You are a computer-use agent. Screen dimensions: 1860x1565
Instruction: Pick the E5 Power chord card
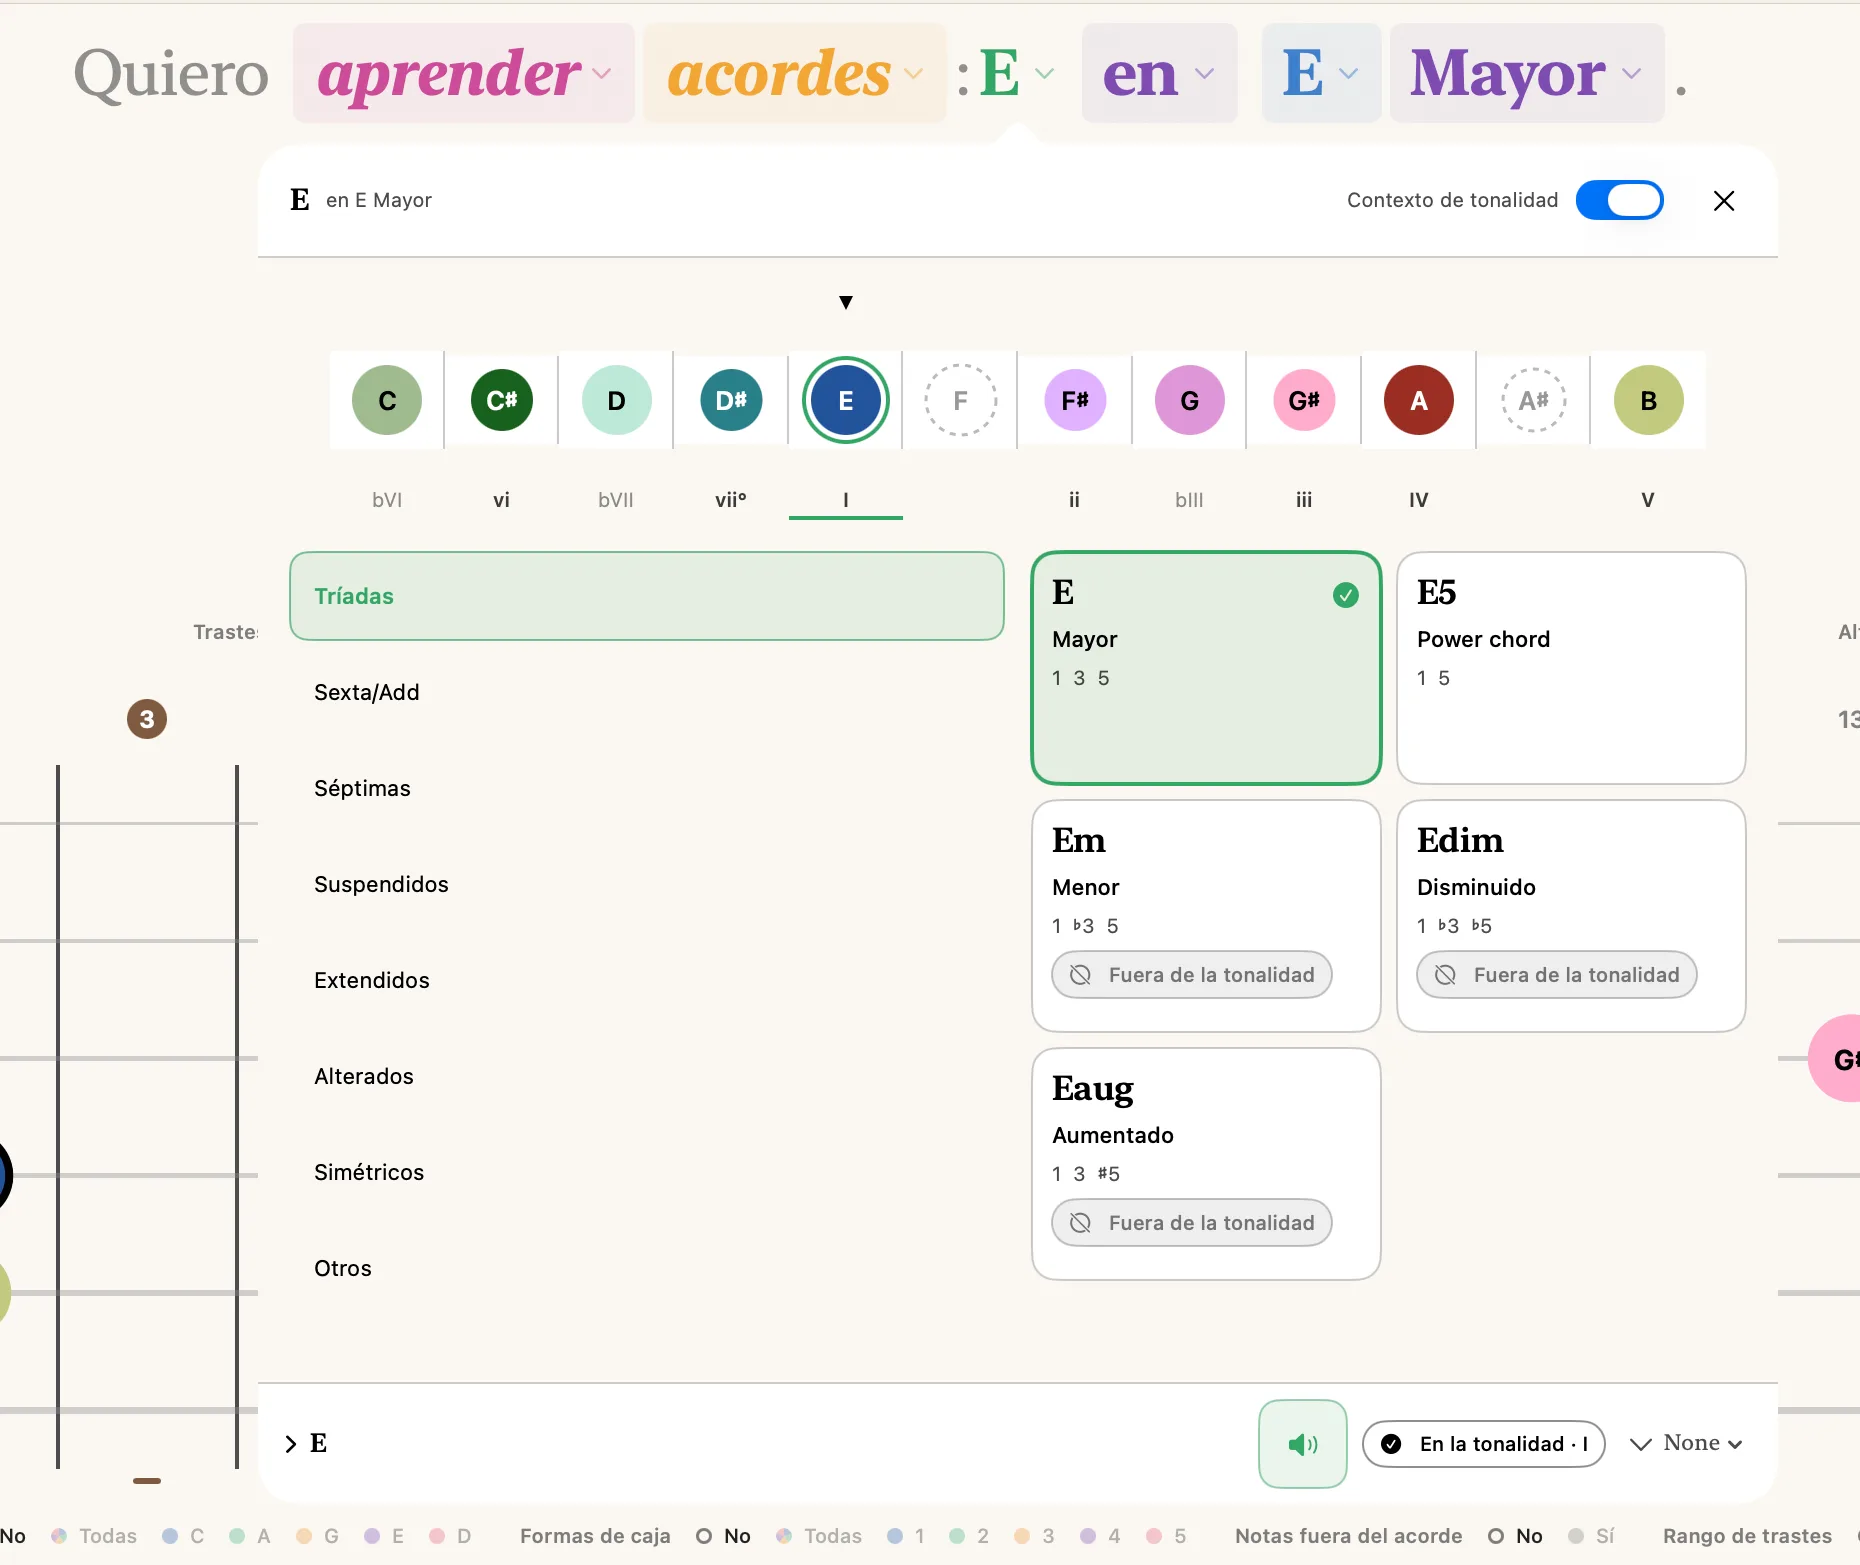point(1571,668)
